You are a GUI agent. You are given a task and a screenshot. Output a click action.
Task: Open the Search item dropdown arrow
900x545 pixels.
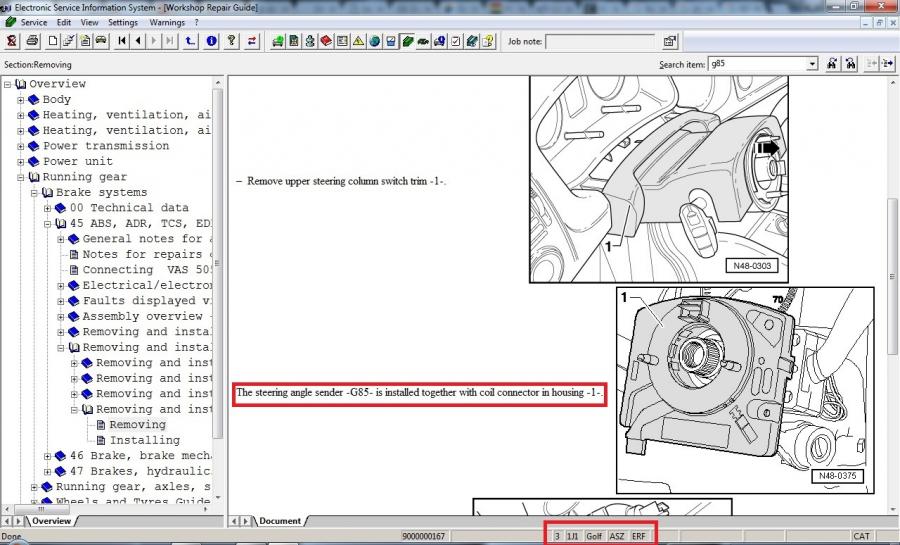pyautogui.click(x=811, y=64)
